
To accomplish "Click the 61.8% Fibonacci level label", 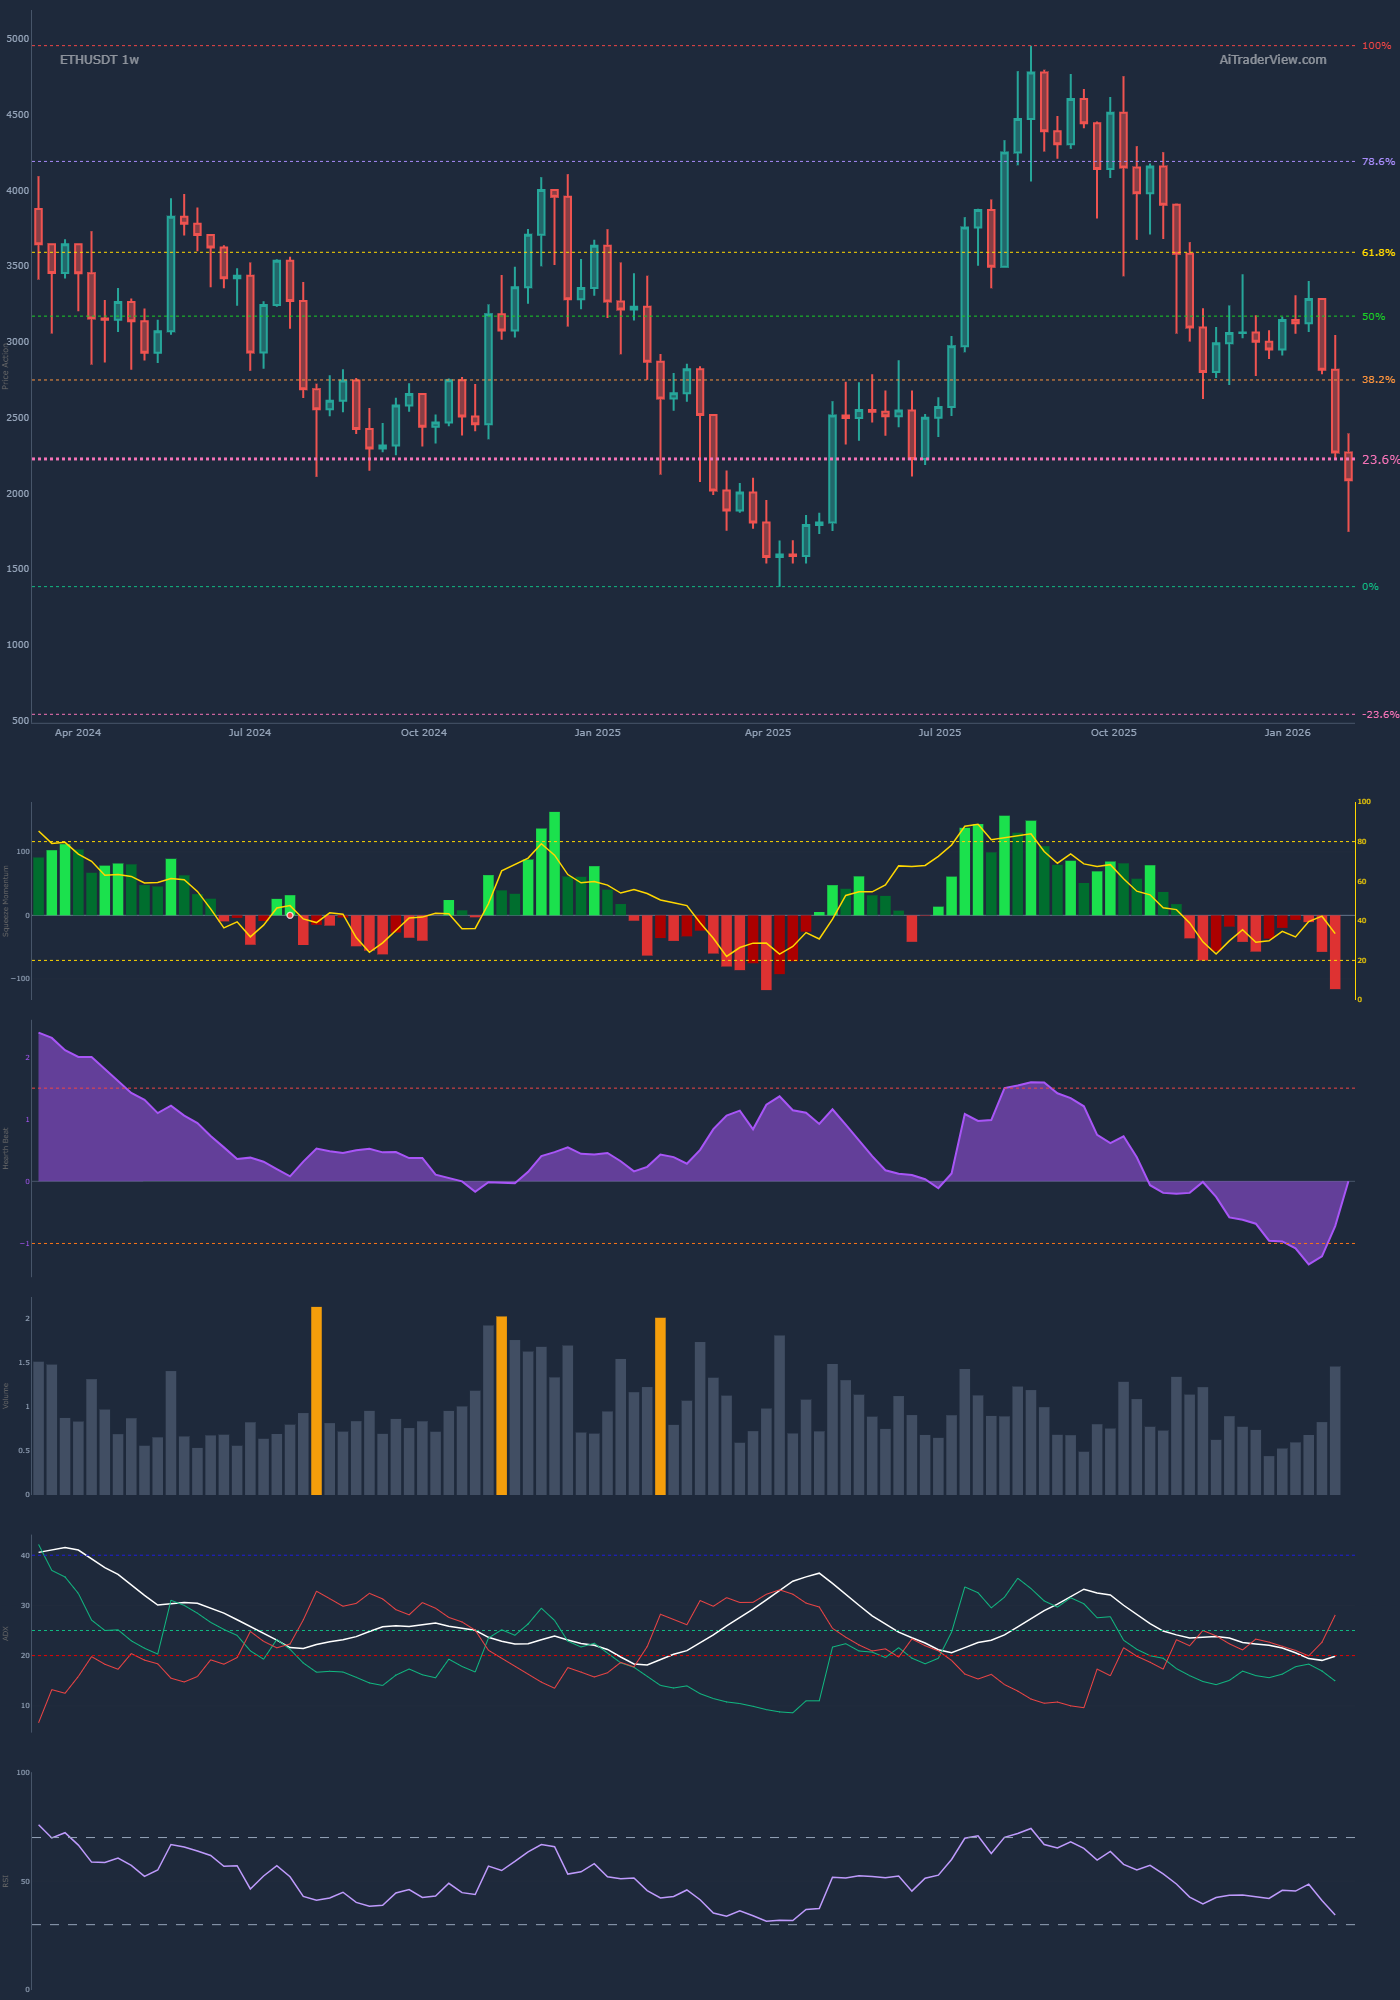I will (1378, 253).
